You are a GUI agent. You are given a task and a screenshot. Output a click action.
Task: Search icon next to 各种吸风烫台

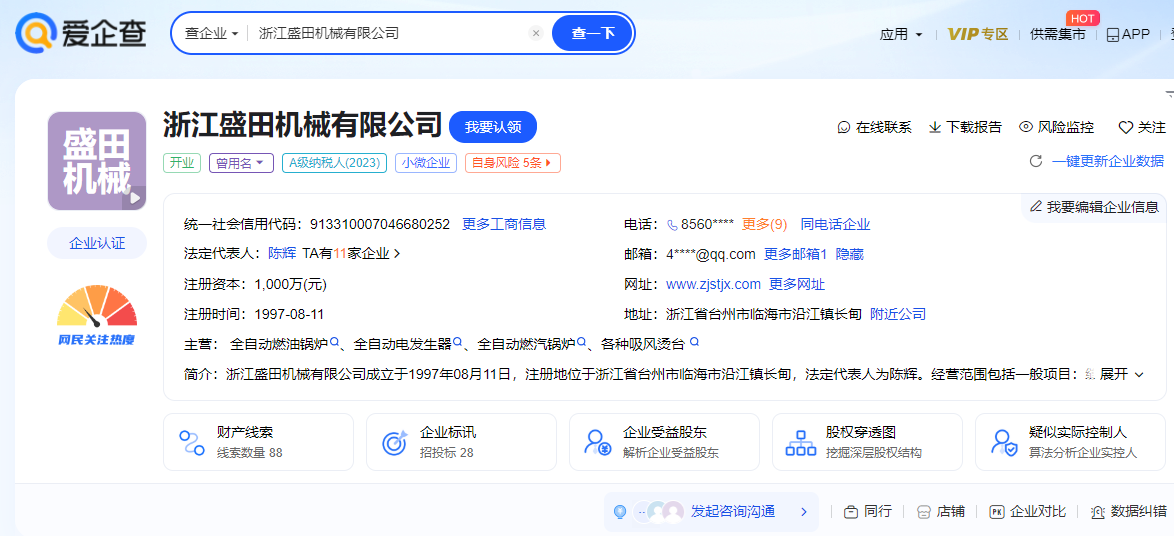click(694, 342)
